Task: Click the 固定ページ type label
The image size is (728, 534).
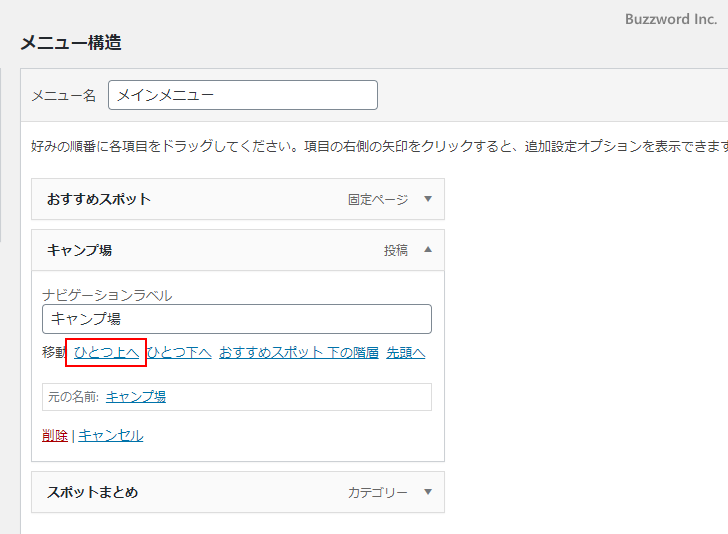Action: 378,200
